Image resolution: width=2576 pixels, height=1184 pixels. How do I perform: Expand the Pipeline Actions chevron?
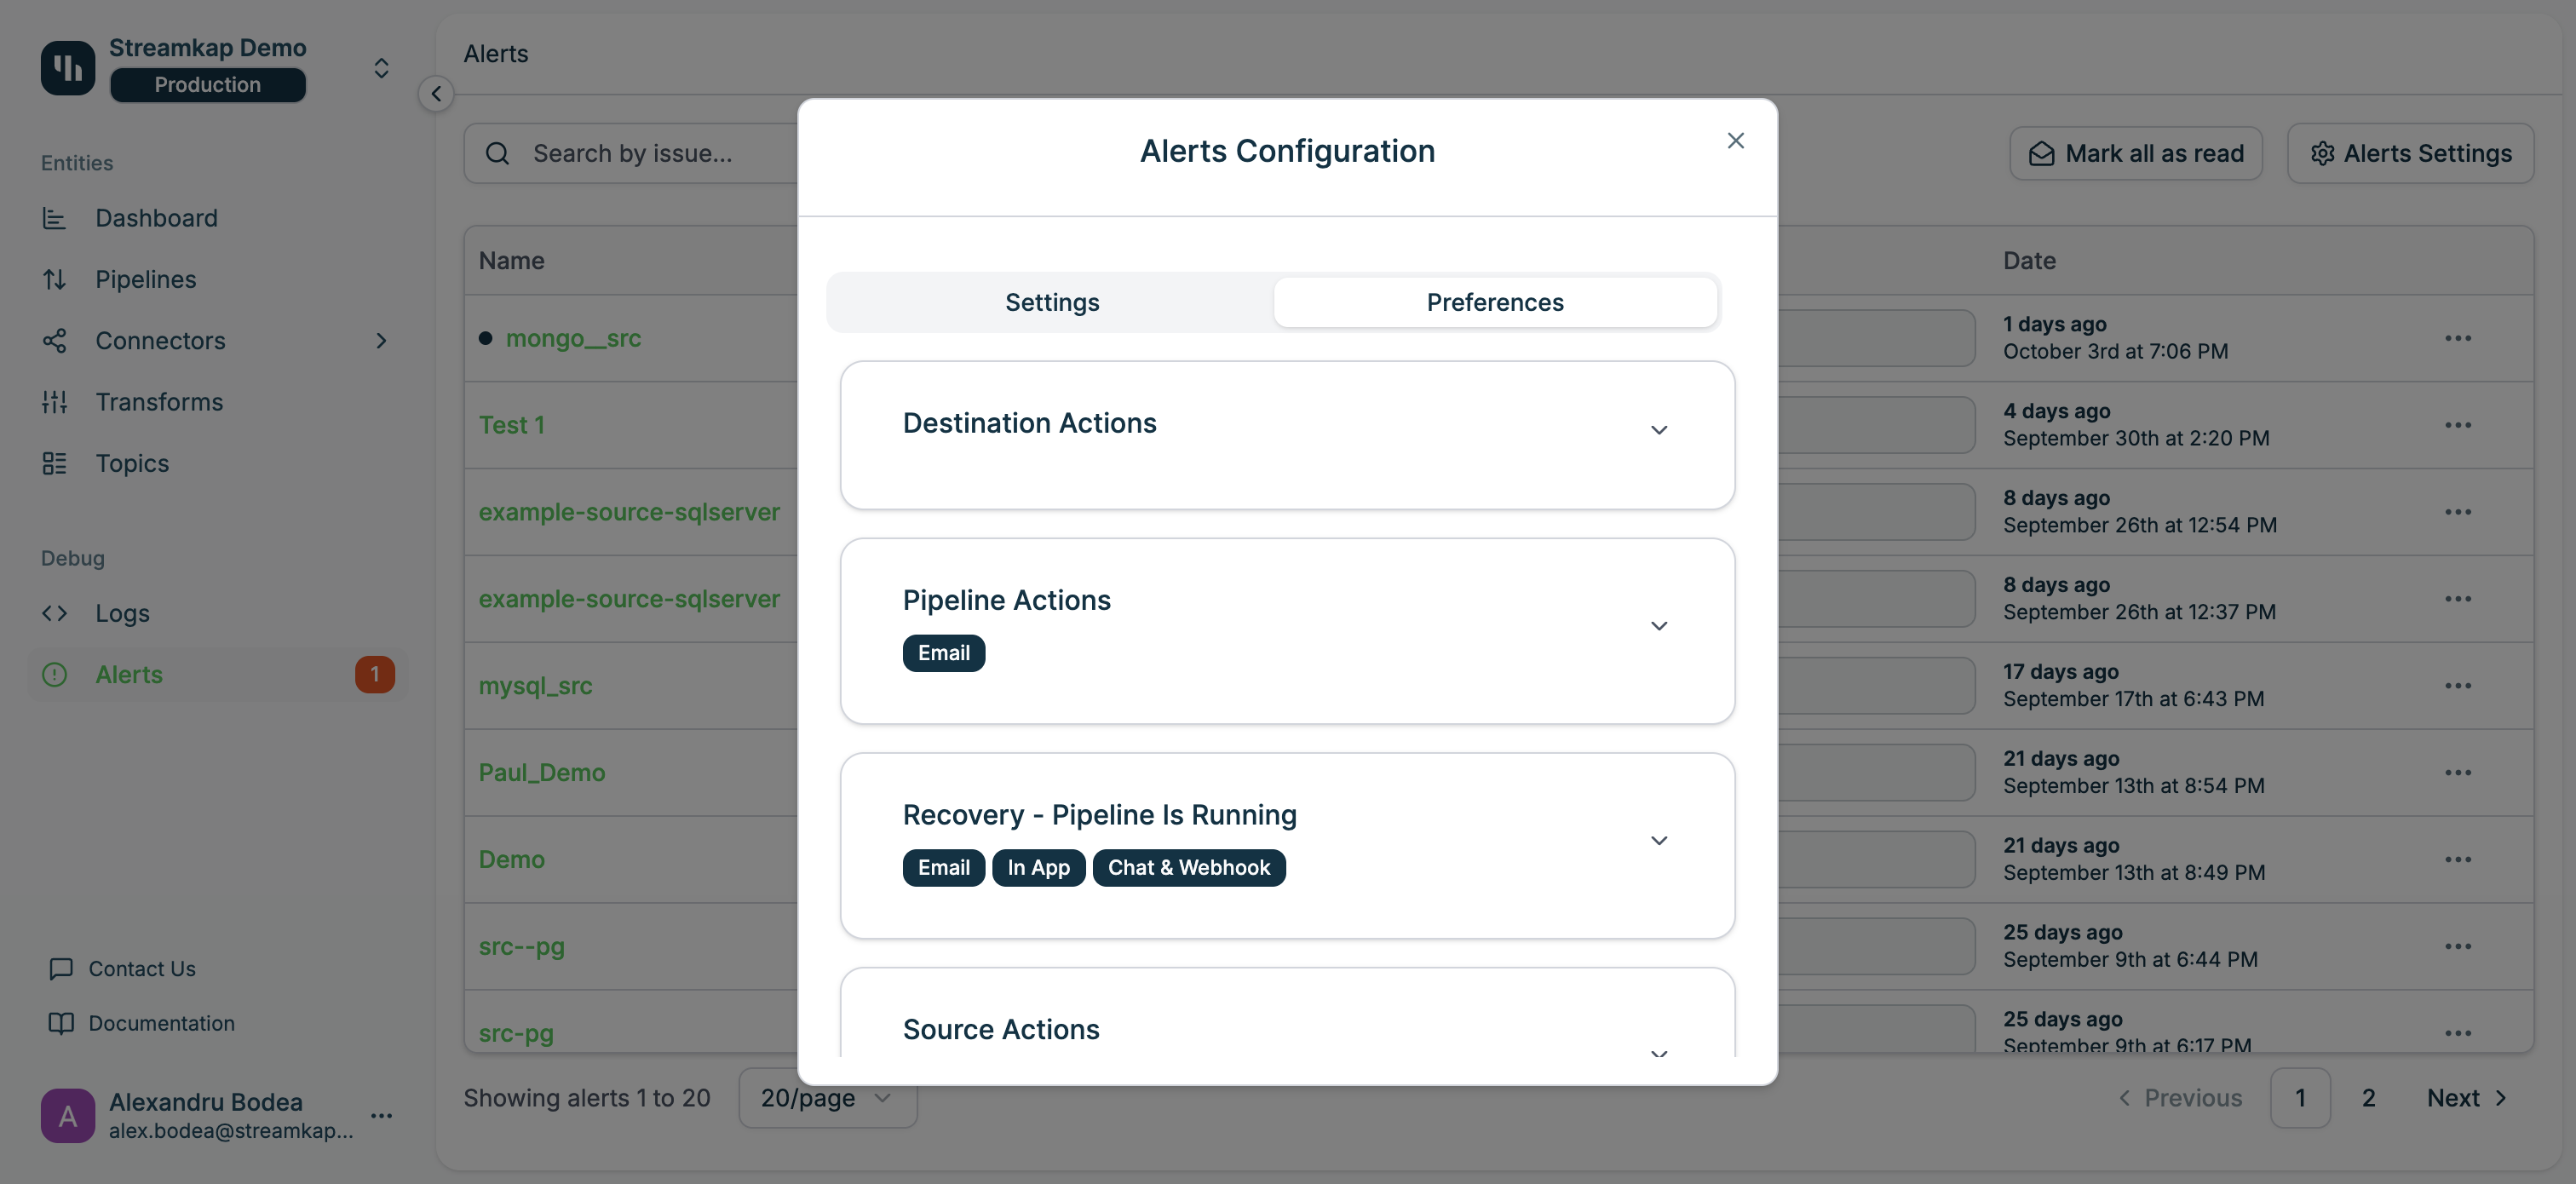click(x=1658, y=626)
